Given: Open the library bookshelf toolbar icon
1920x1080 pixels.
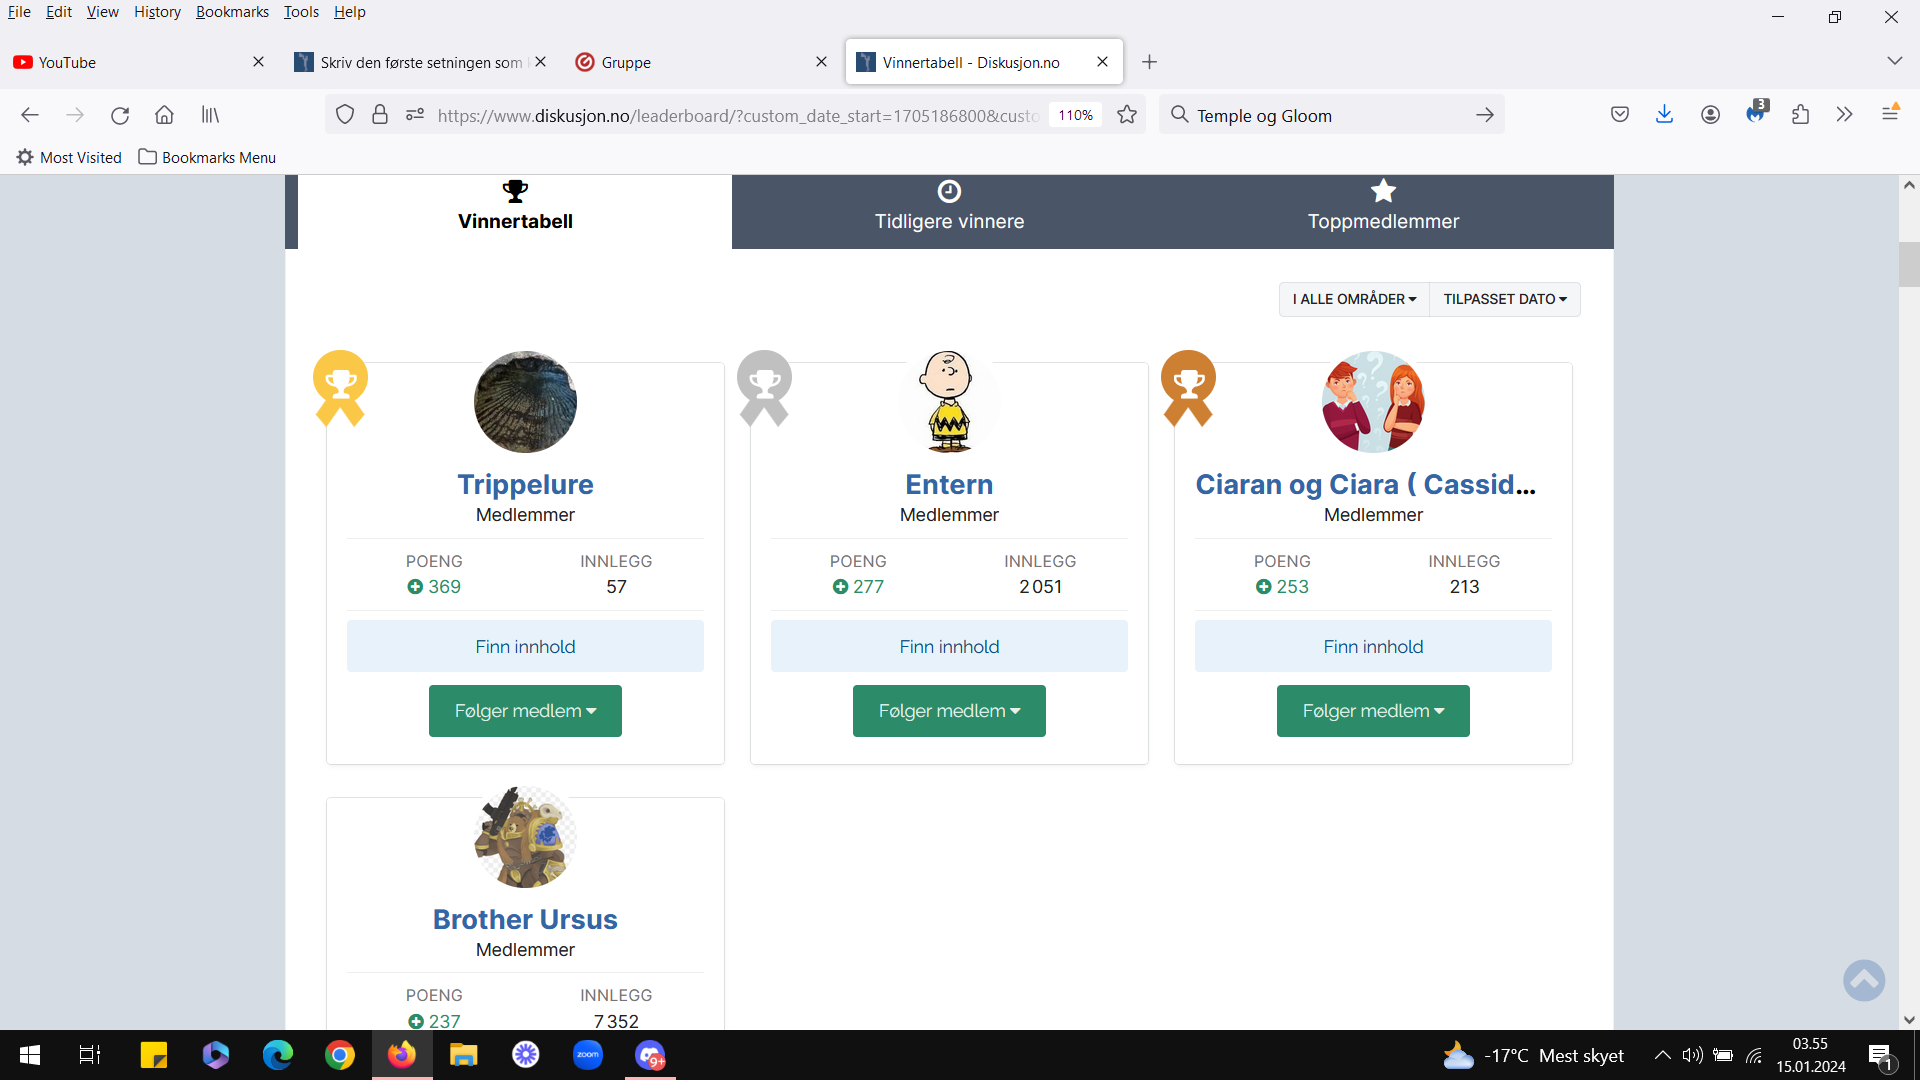Looking at the screenshot, I should point(210,115).
